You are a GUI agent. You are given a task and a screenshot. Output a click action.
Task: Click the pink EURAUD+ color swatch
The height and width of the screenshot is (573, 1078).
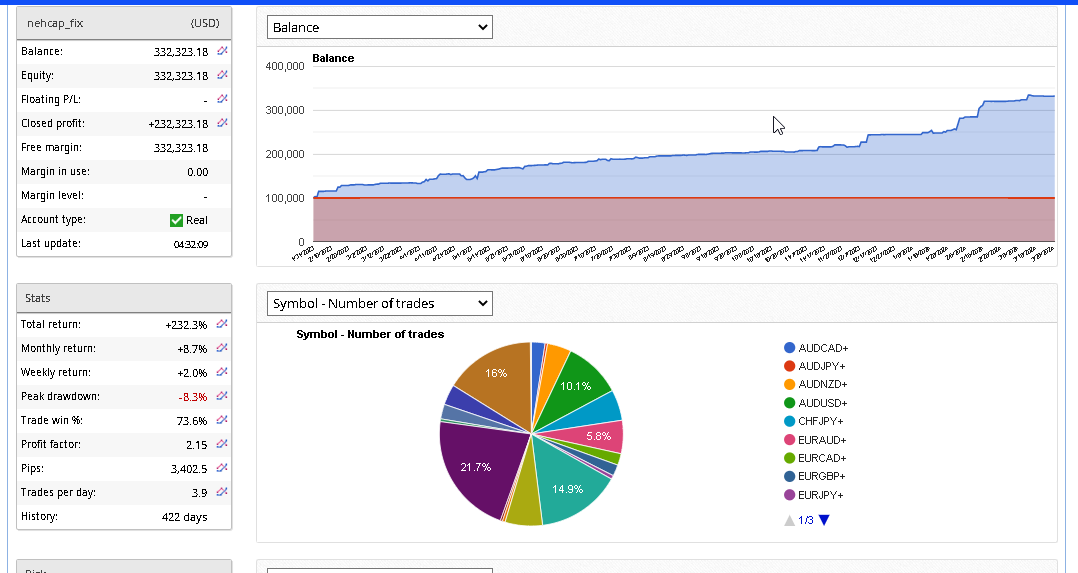point(790,440)
